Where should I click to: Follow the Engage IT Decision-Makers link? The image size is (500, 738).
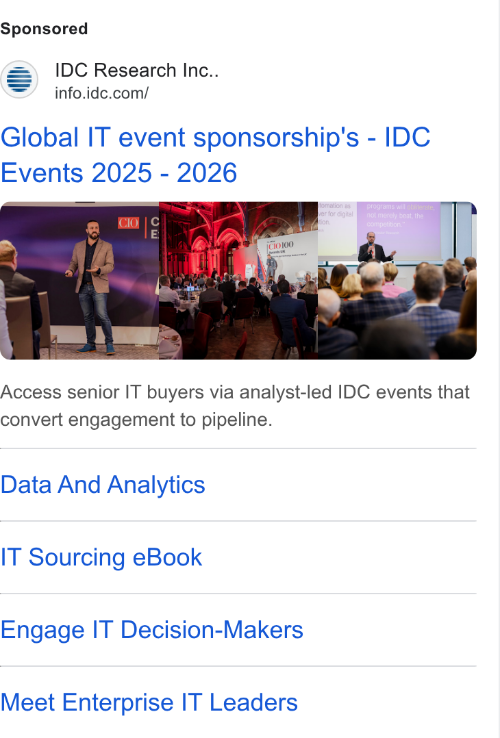[x=152, y=630]
